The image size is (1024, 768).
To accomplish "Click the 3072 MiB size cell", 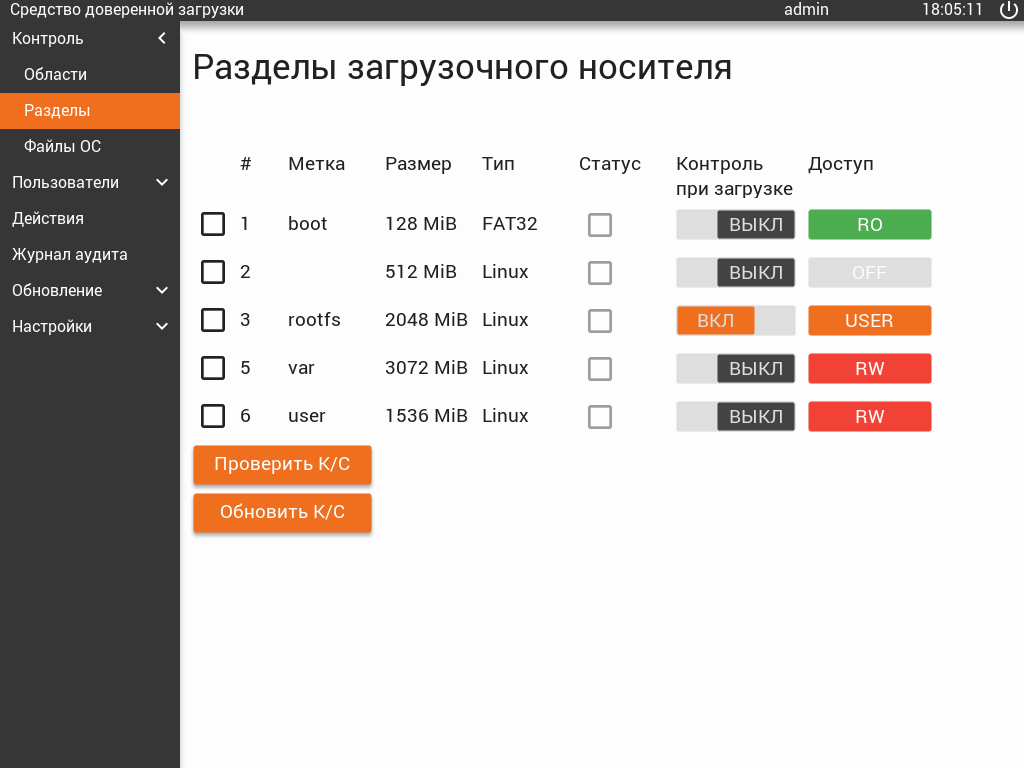I will pyautogui.click(x=426, y=368).
